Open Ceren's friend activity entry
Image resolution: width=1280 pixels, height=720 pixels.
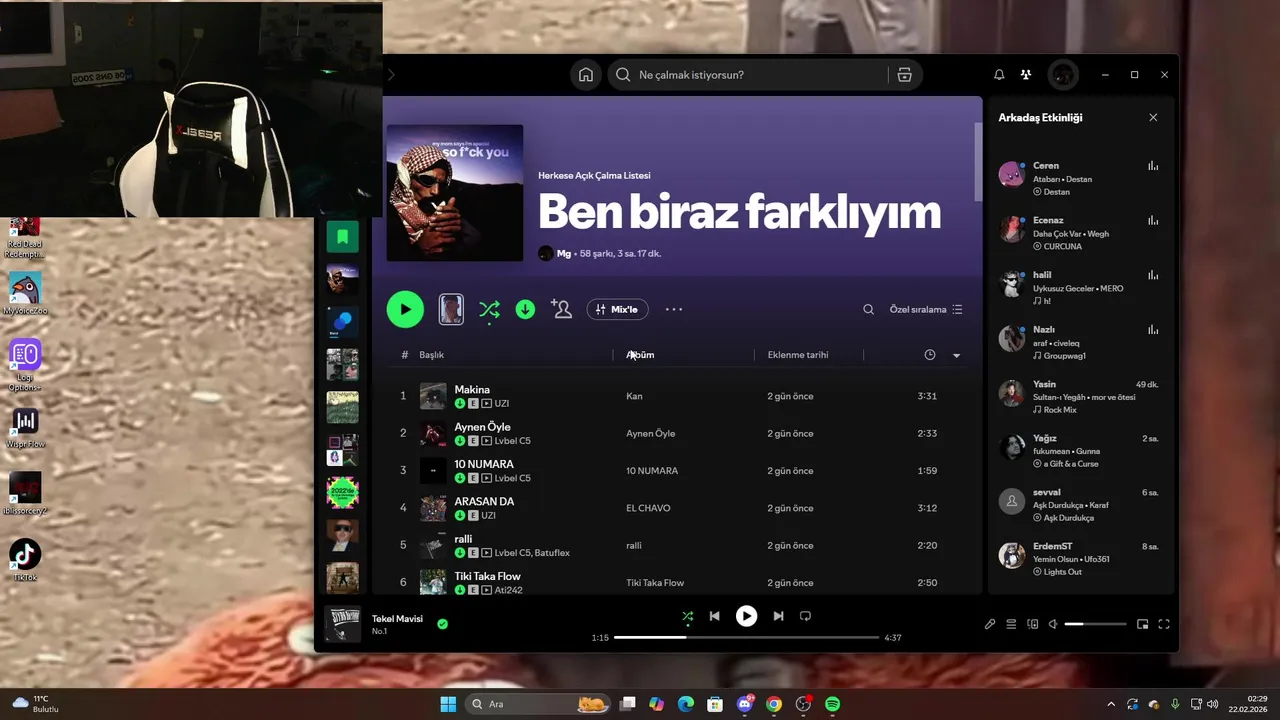point(1080,178)
